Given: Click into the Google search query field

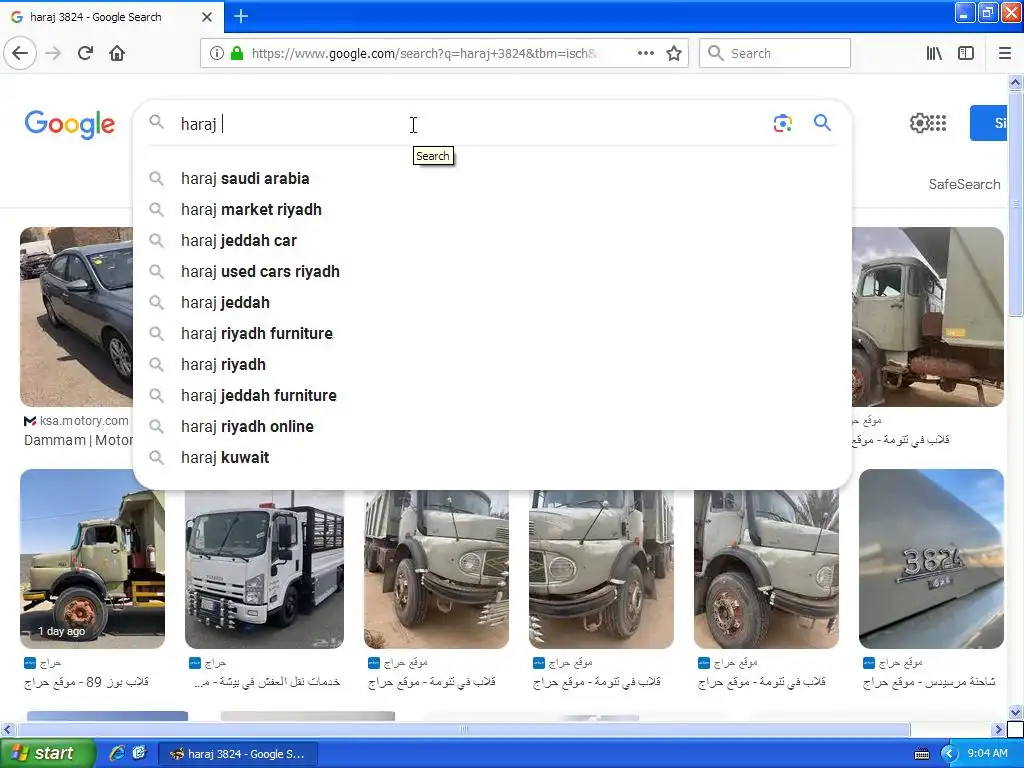Looking at the screenshot, I should coord(470,123).
